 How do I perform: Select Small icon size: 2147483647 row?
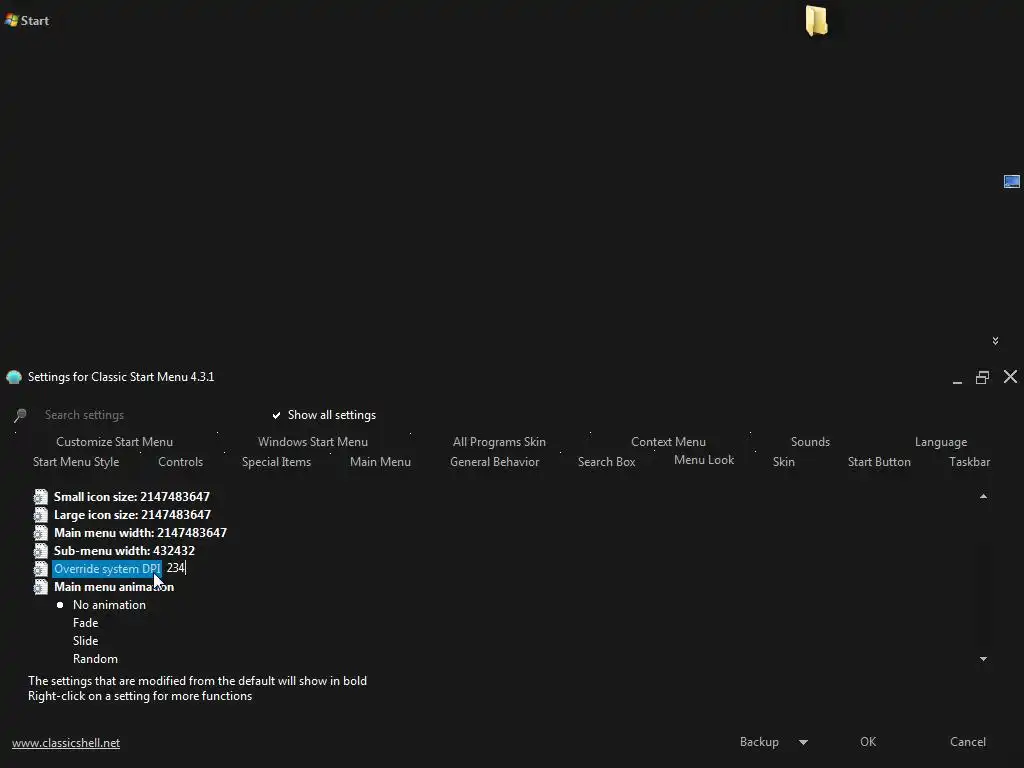coord(132,497)
